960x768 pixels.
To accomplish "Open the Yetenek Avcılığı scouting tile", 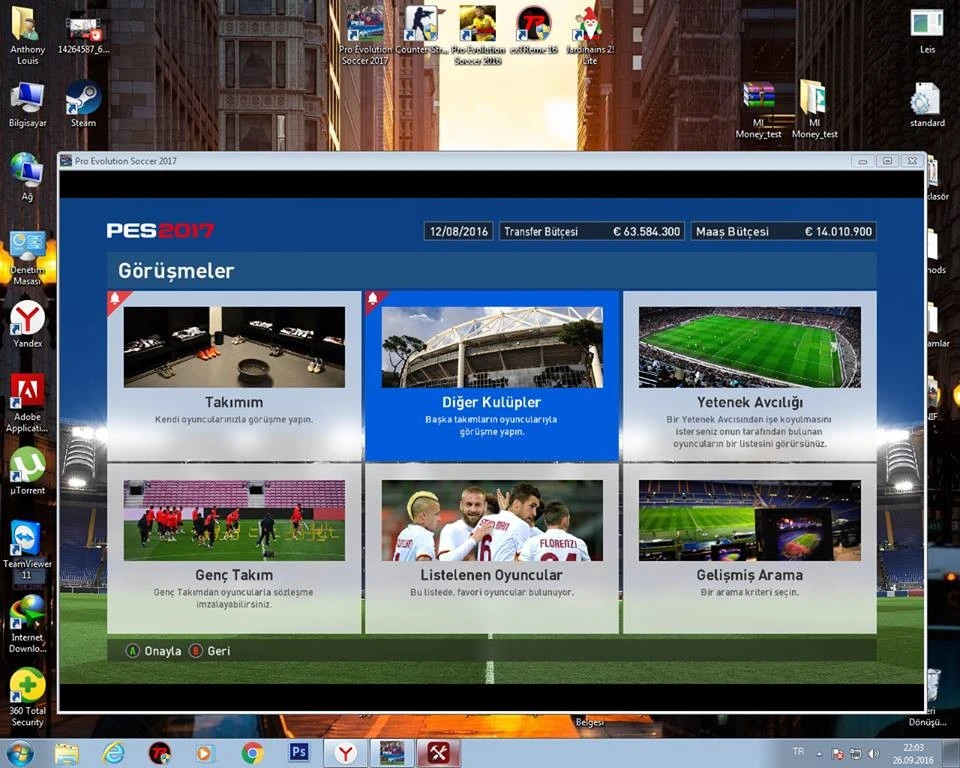I will 749,375.
